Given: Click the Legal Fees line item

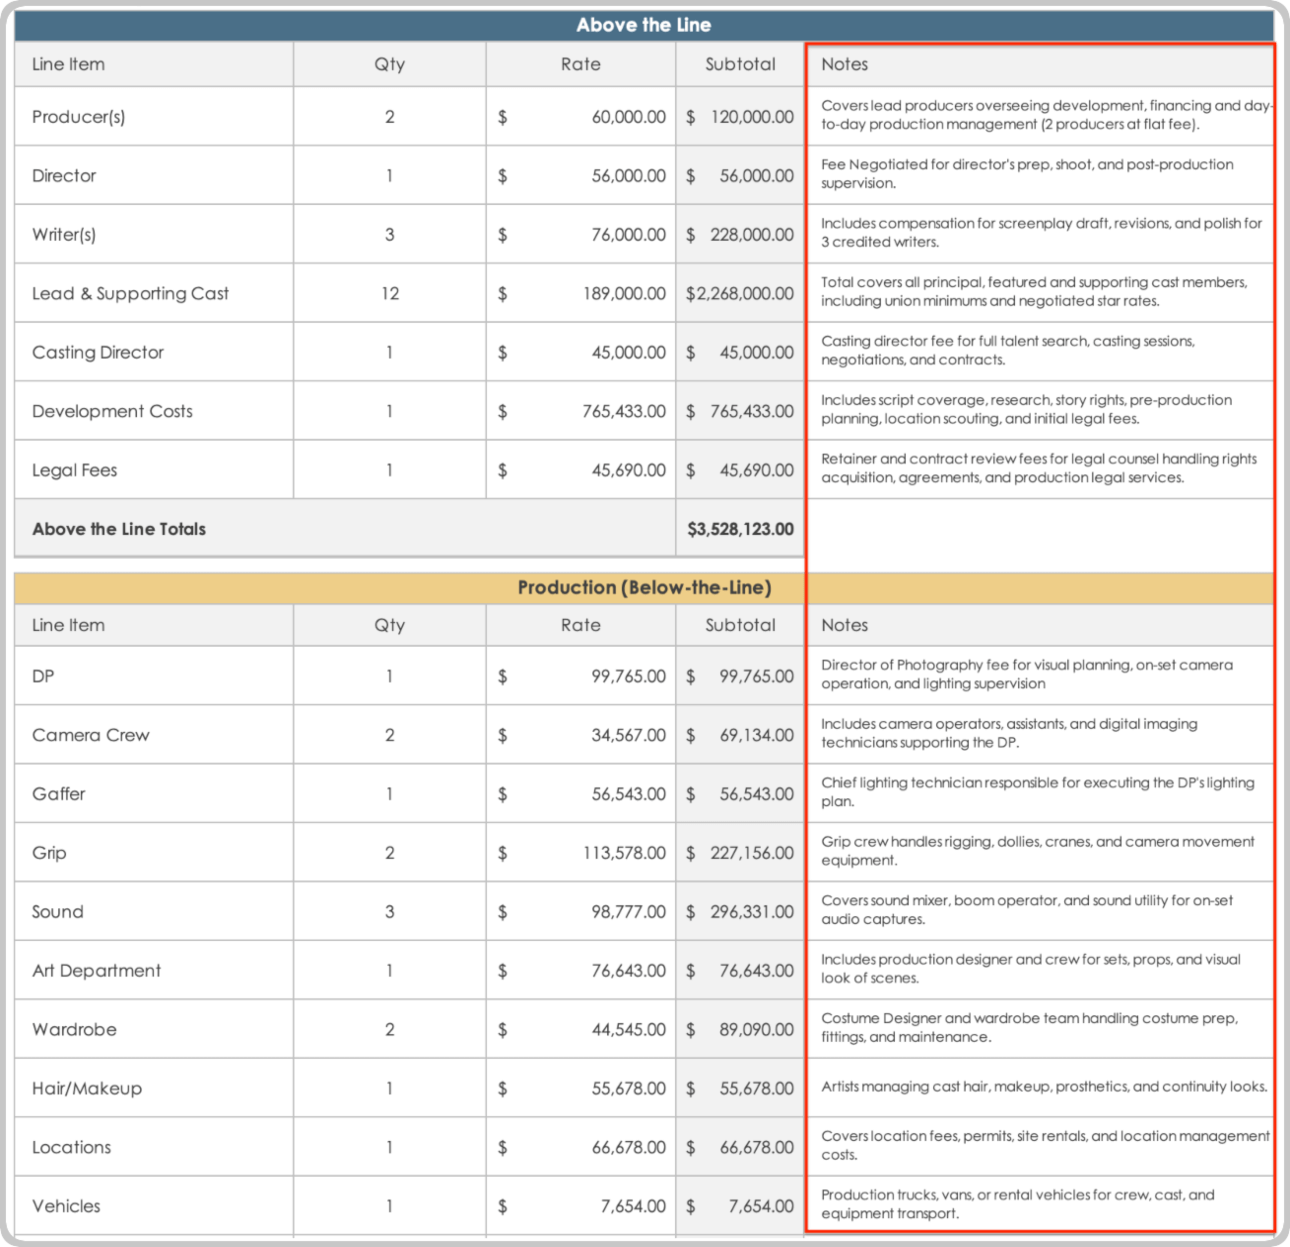Looking at the screenshot, I should tap(154, 471).
